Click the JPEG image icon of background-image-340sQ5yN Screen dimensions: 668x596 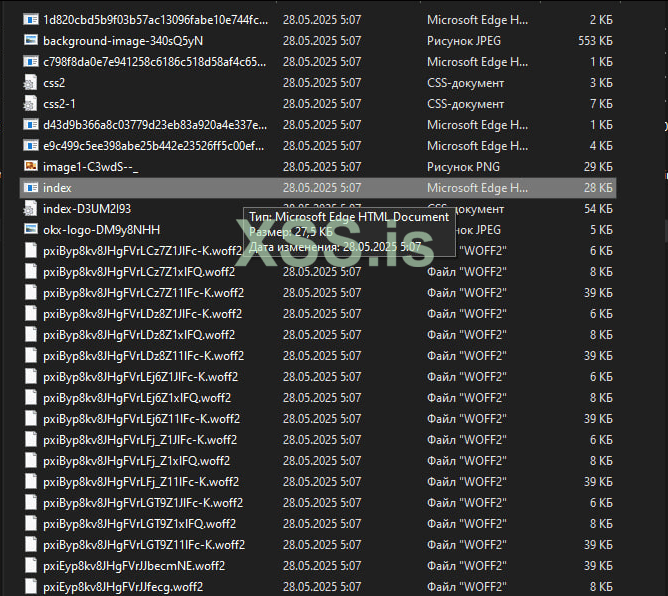coord(31,40)
